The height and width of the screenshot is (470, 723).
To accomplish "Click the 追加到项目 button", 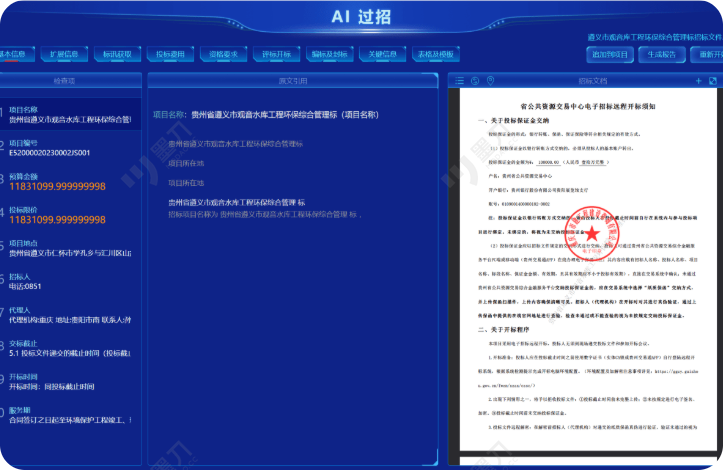I will [x=610, y=54].
